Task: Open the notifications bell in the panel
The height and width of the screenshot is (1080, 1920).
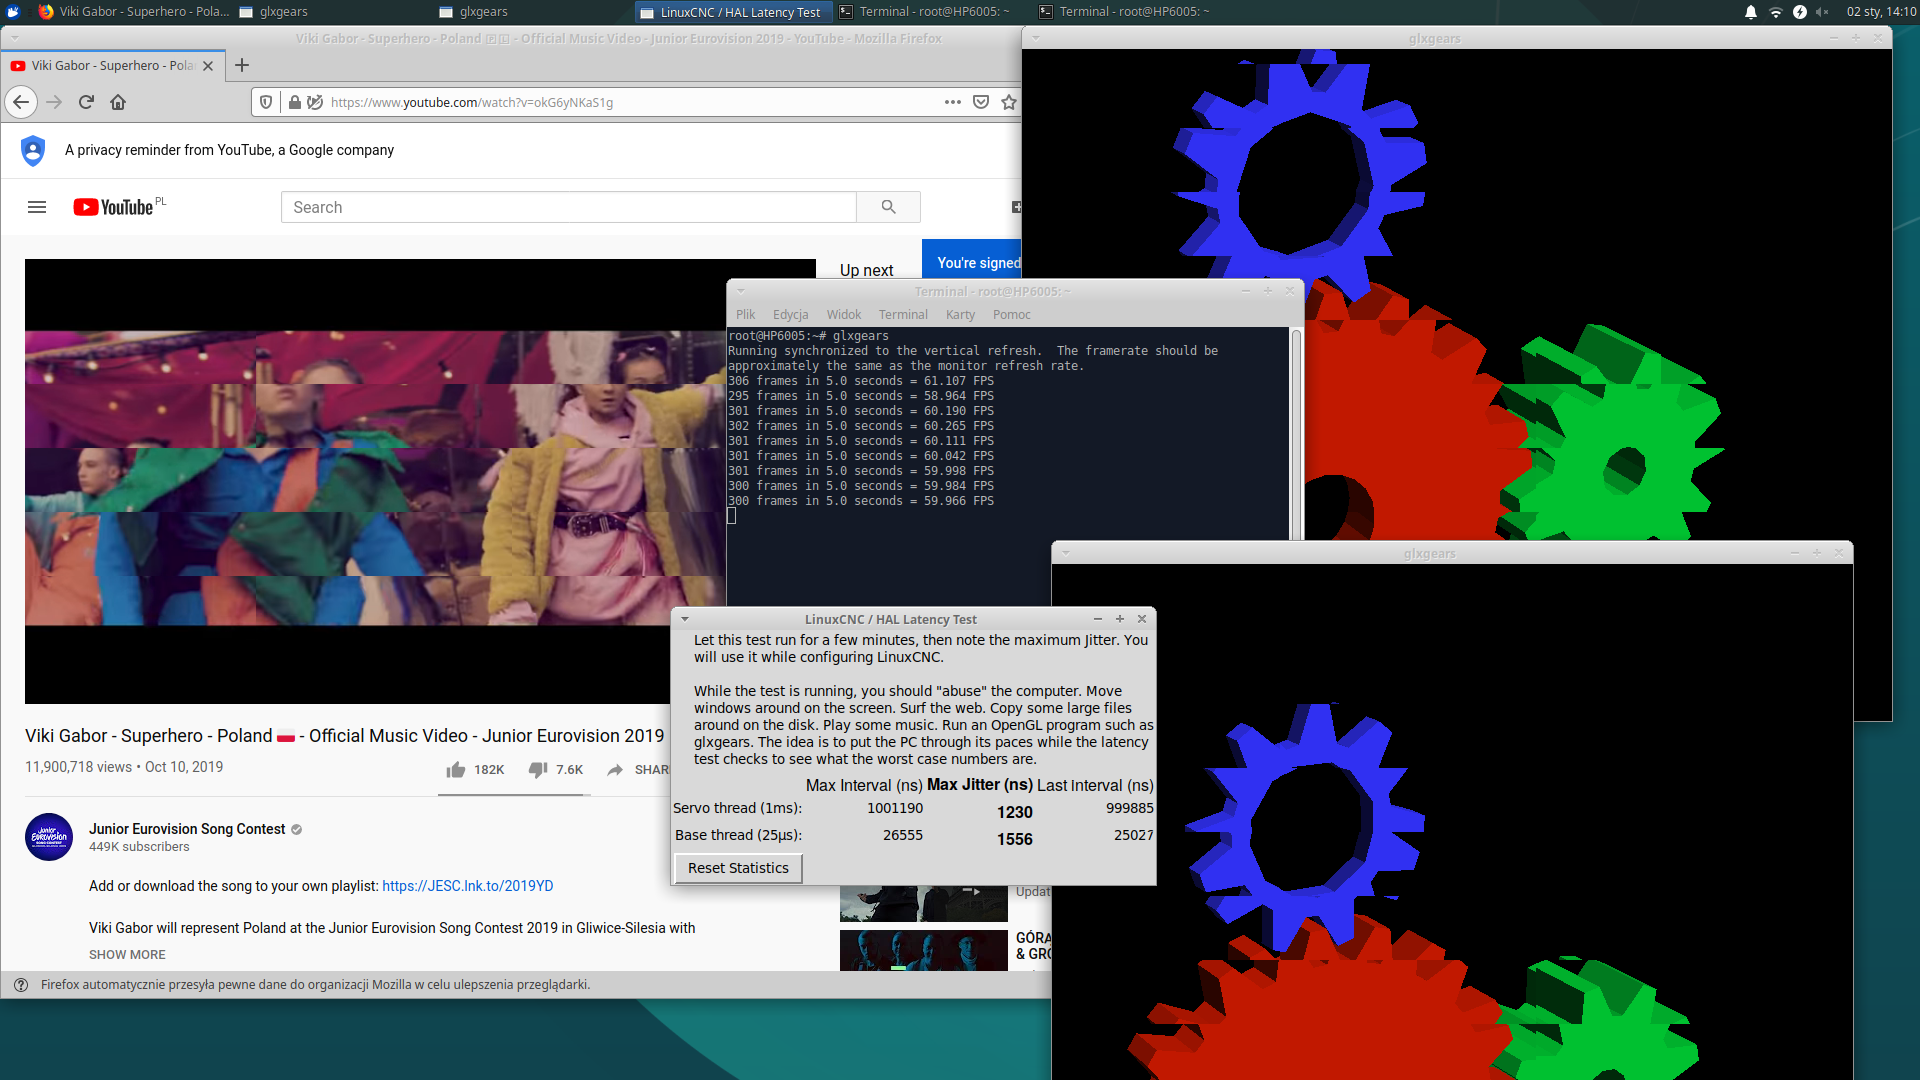Action: click(1751, 12)
